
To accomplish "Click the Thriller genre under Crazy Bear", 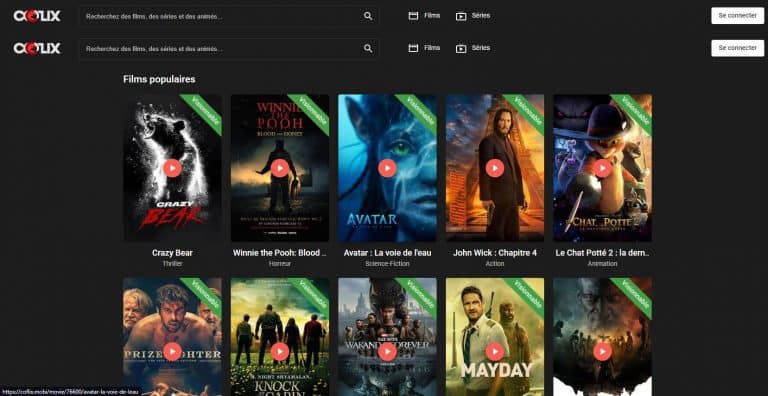I will click(x=172, y=264).
